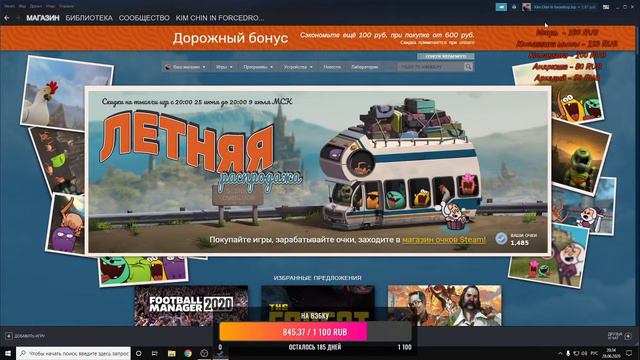Click the green-helmet soldier photo on right
Image resolution: width=640 pixels, height=360 pixels.
[580, 157]
